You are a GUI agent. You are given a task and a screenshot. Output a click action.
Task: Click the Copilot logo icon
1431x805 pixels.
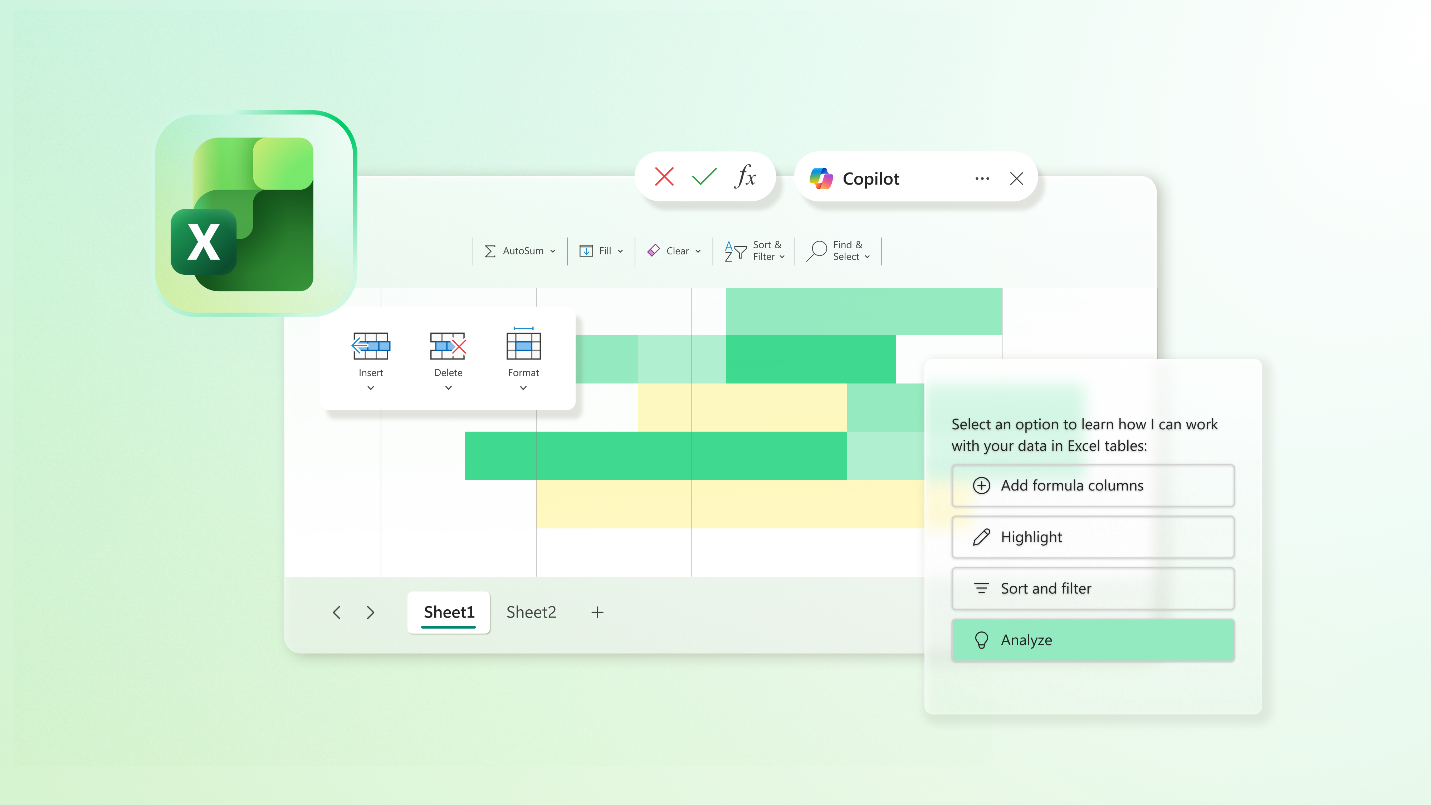coord(821,178)
